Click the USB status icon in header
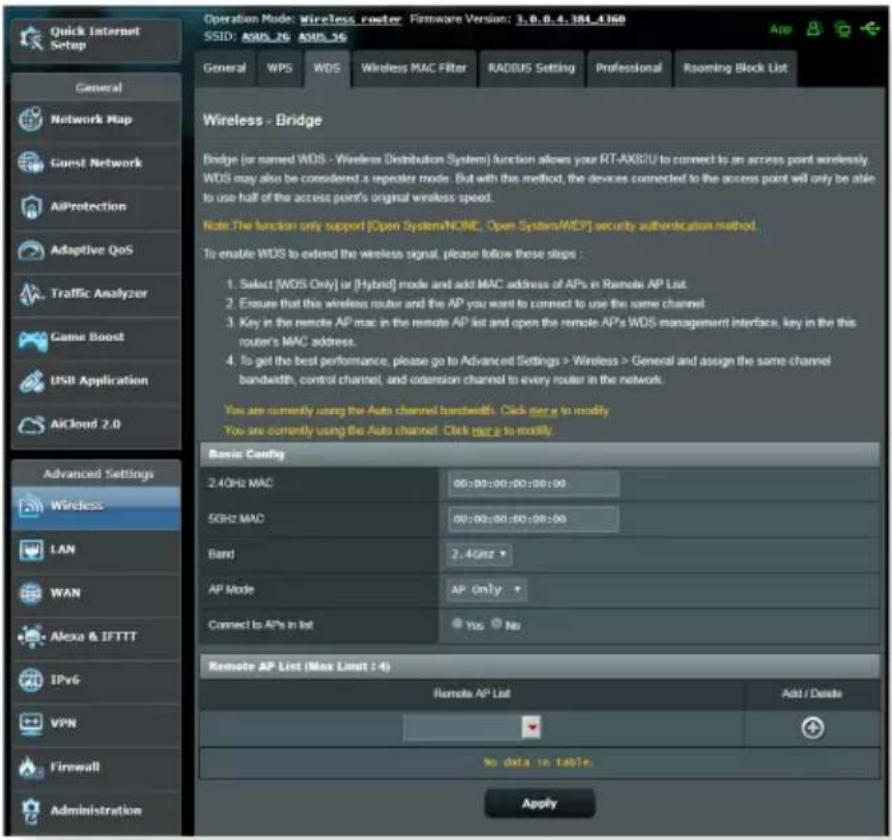 click(x=870, y=27)
